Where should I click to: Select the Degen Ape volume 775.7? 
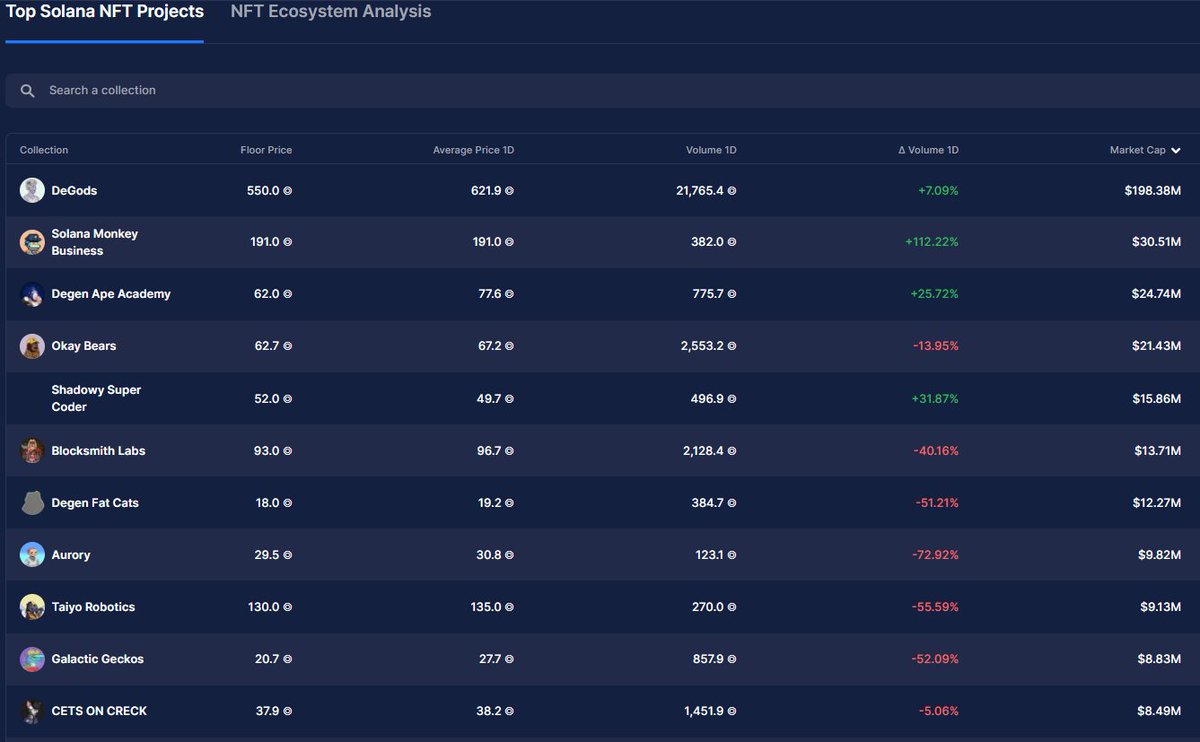pyautogui.click(x=709, y=294)
